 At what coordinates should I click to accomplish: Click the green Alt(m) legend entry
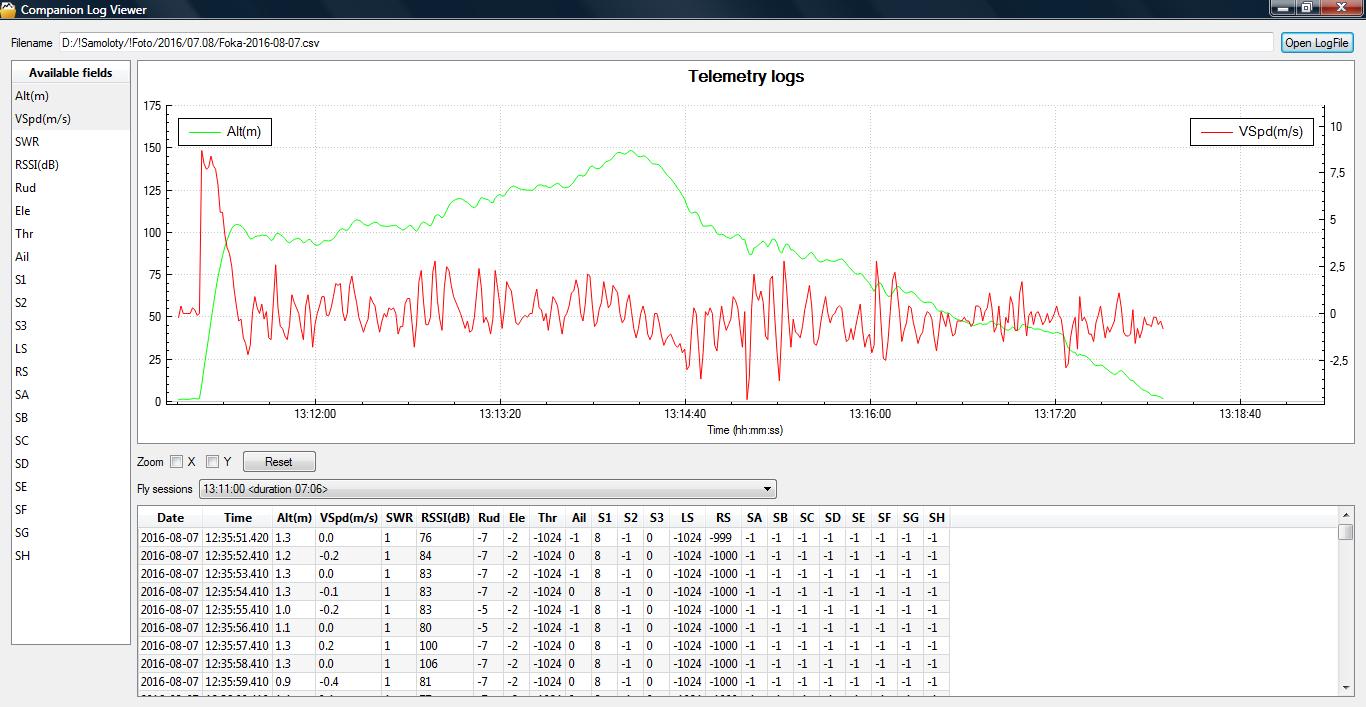click(x=225, y=131)
